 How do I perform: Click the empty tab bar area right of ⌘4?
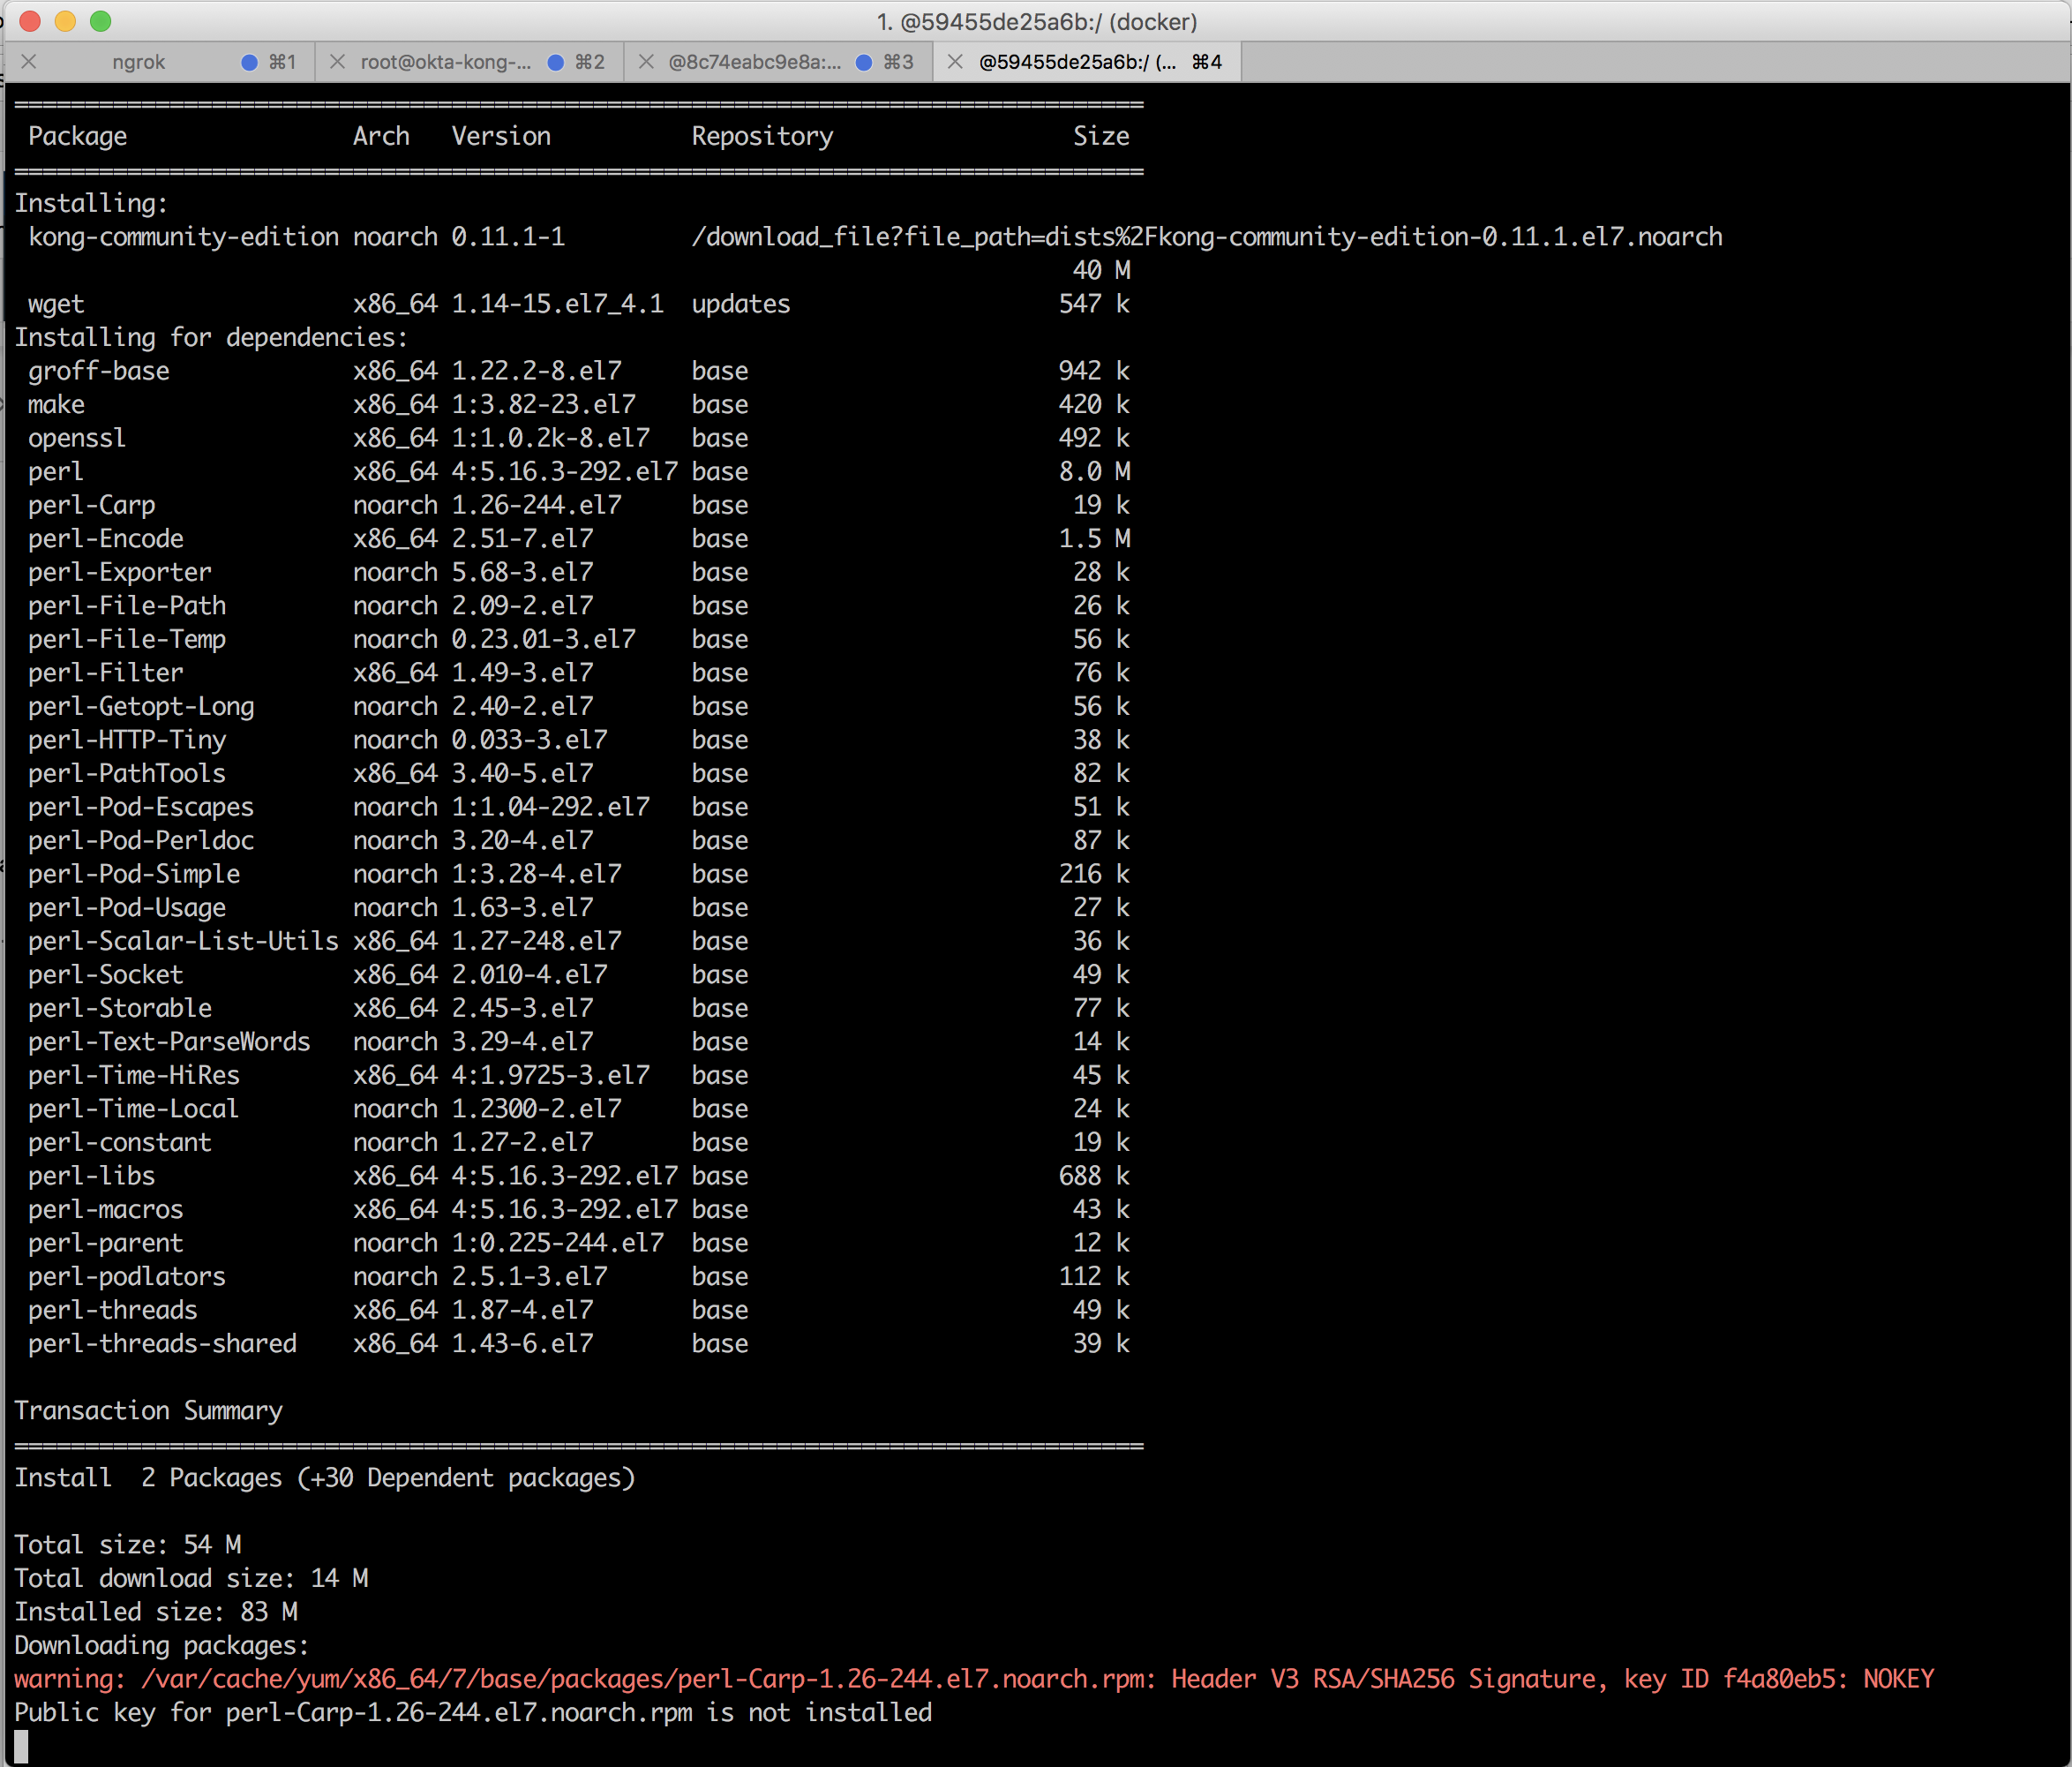pyautogui.click(x=1650, y=62)
